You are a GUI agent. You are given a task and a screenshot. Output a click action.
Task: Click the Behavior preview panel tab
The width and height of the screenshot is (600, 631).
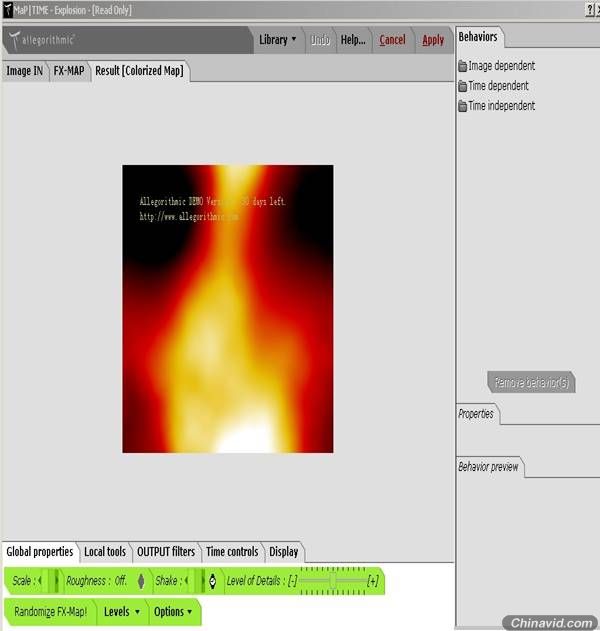488,467
